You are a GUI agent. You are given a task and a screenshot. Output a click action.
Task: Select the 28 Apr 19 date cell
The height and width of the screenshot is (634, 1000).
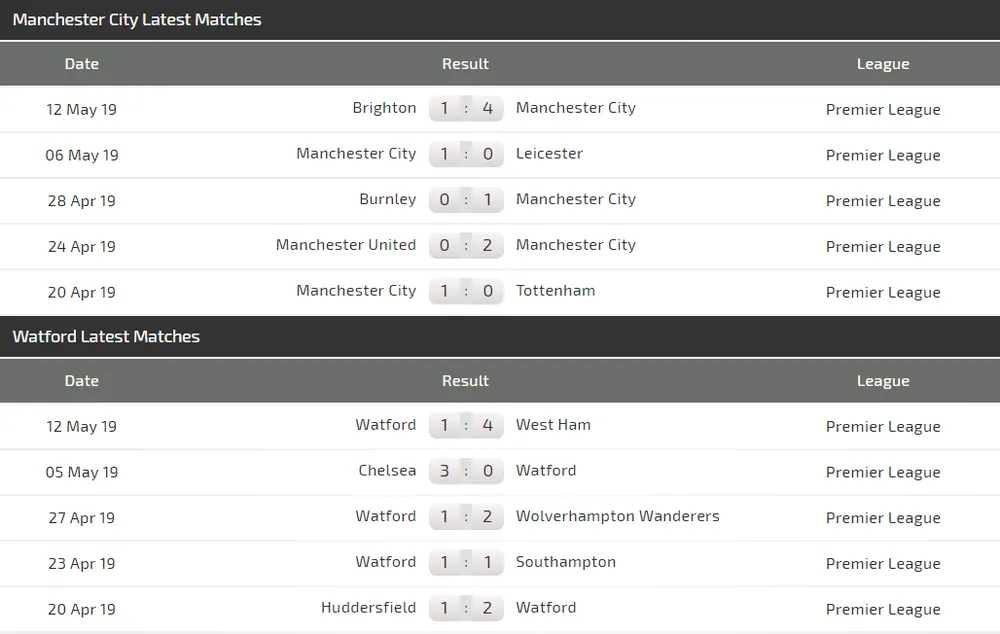click(82, 201)
